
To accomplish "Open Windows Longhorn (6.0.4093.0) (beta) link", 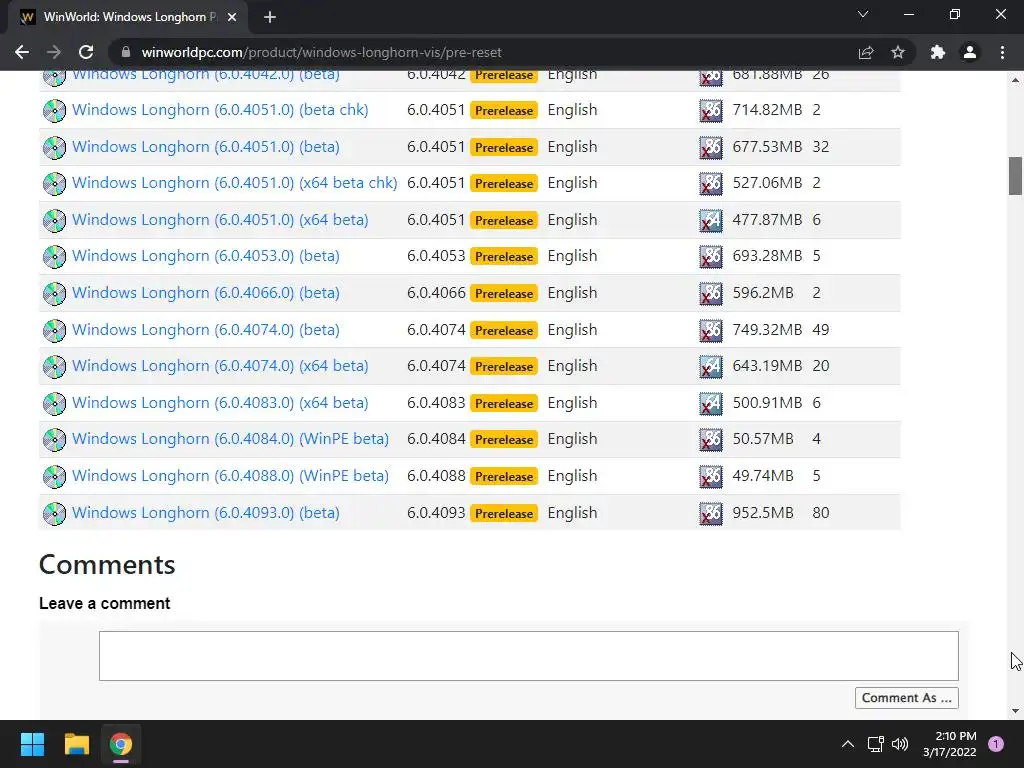I will coord(206,513).
